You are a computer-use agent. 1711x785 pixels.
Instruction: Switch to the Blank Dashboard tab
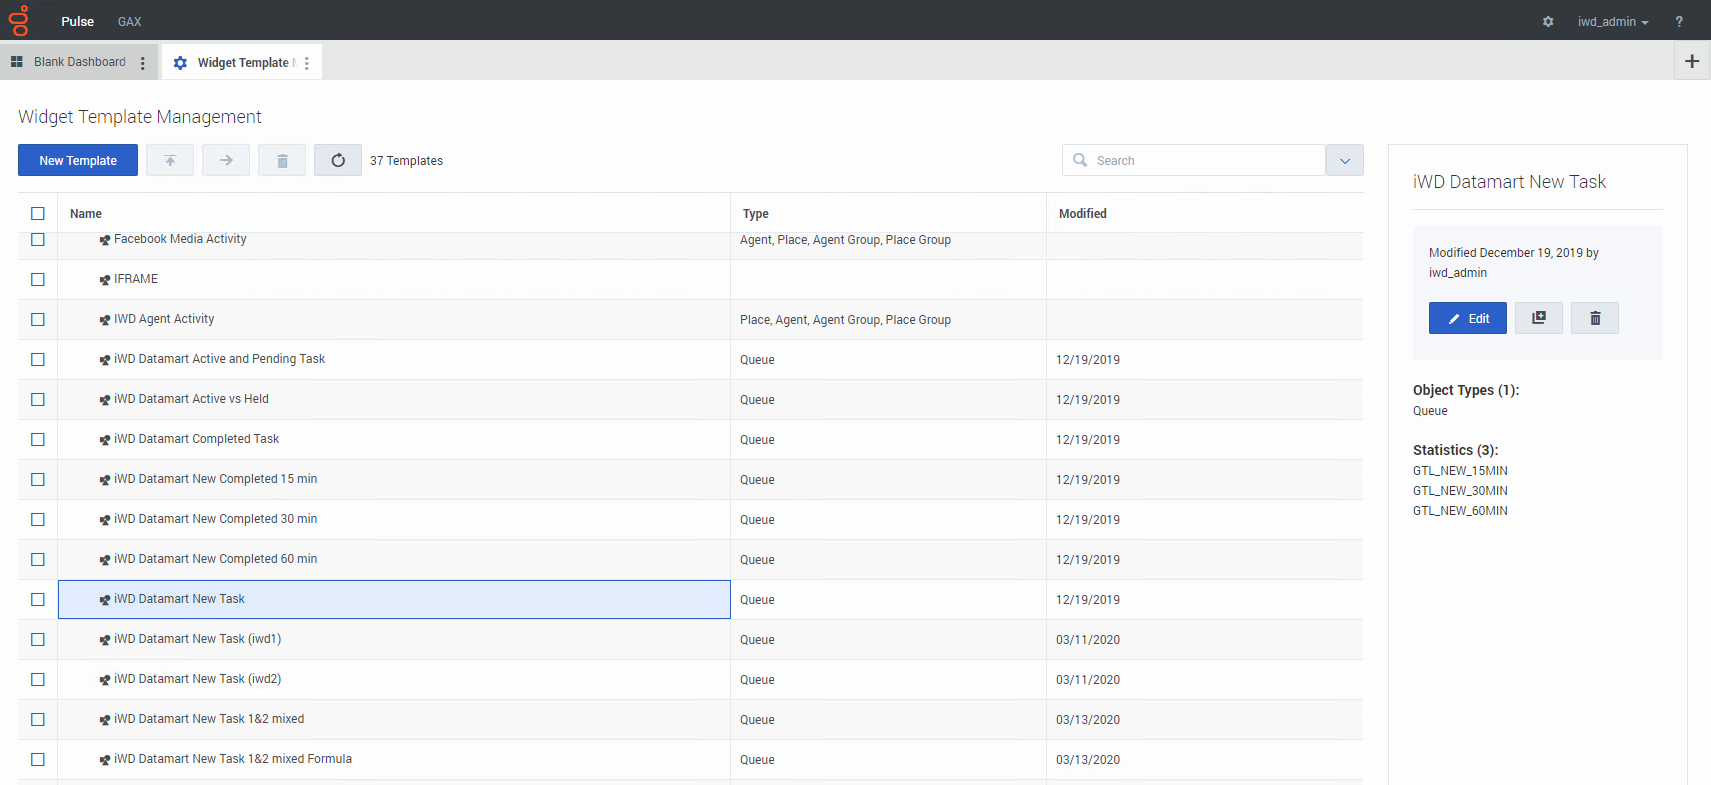[79, 62]
